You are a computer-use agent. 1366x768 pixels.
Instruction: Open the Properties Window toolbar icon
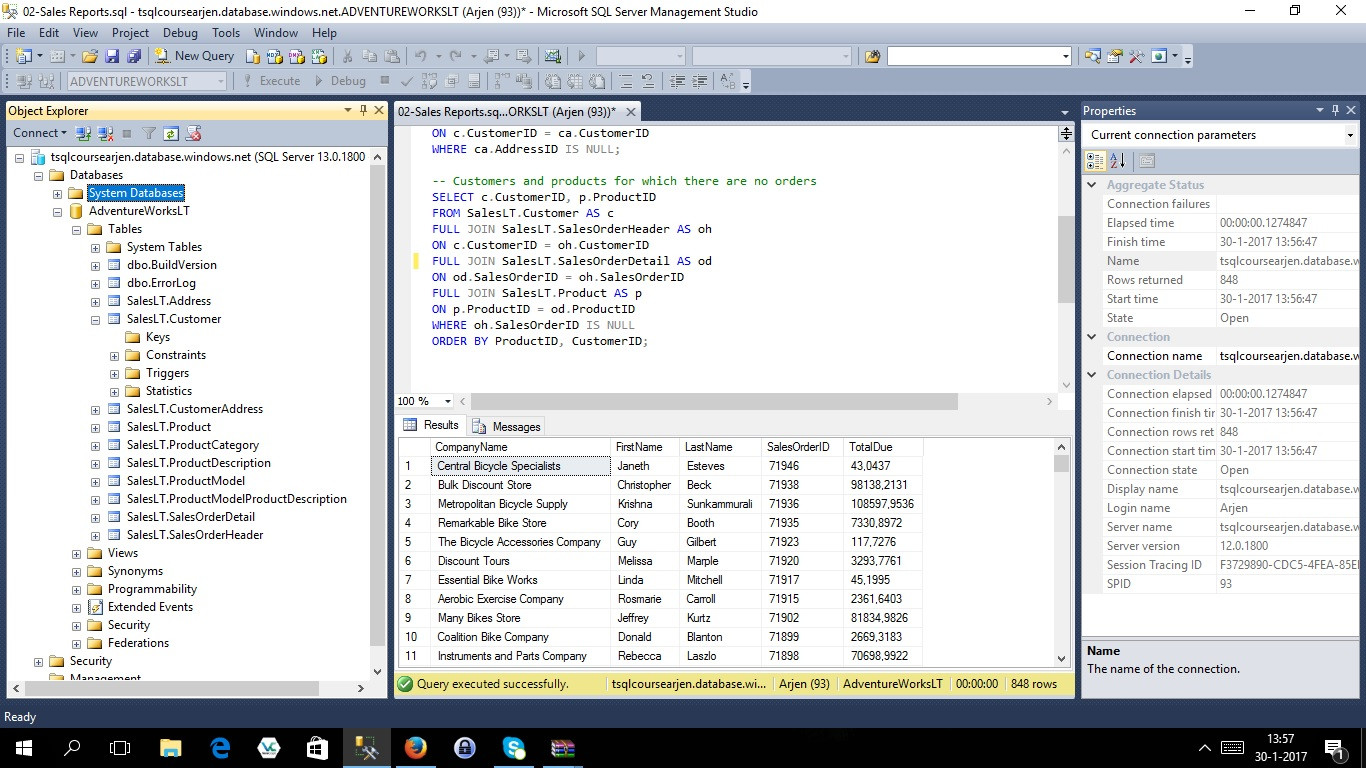point(1115,56)
